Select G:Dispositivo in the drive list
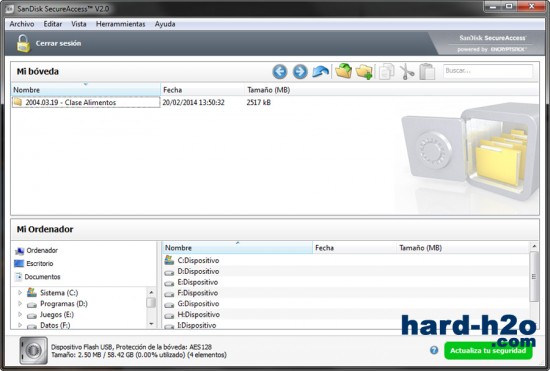The image size is (550, 371). pos(198,304)
